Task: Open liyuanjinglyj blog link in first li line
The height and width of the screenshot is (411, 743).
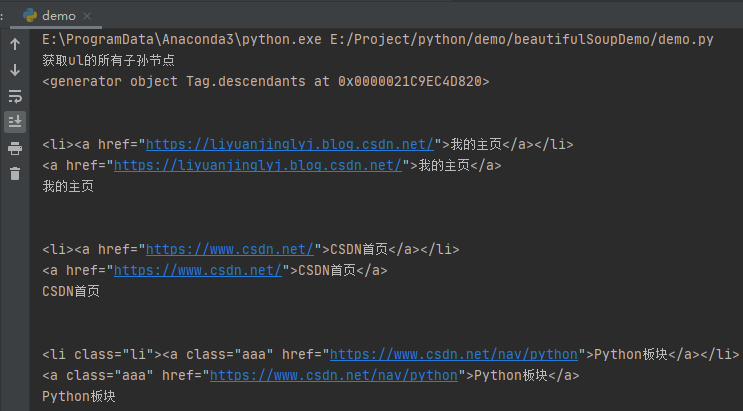Action: pyautogui.click(x=290, y=144)
